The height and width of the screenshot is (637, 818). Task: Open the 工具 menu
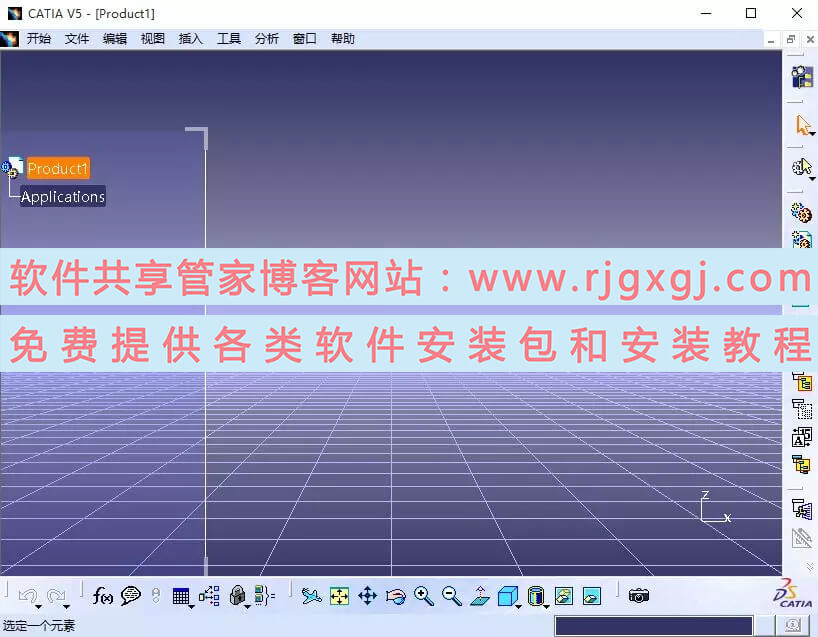228,39
